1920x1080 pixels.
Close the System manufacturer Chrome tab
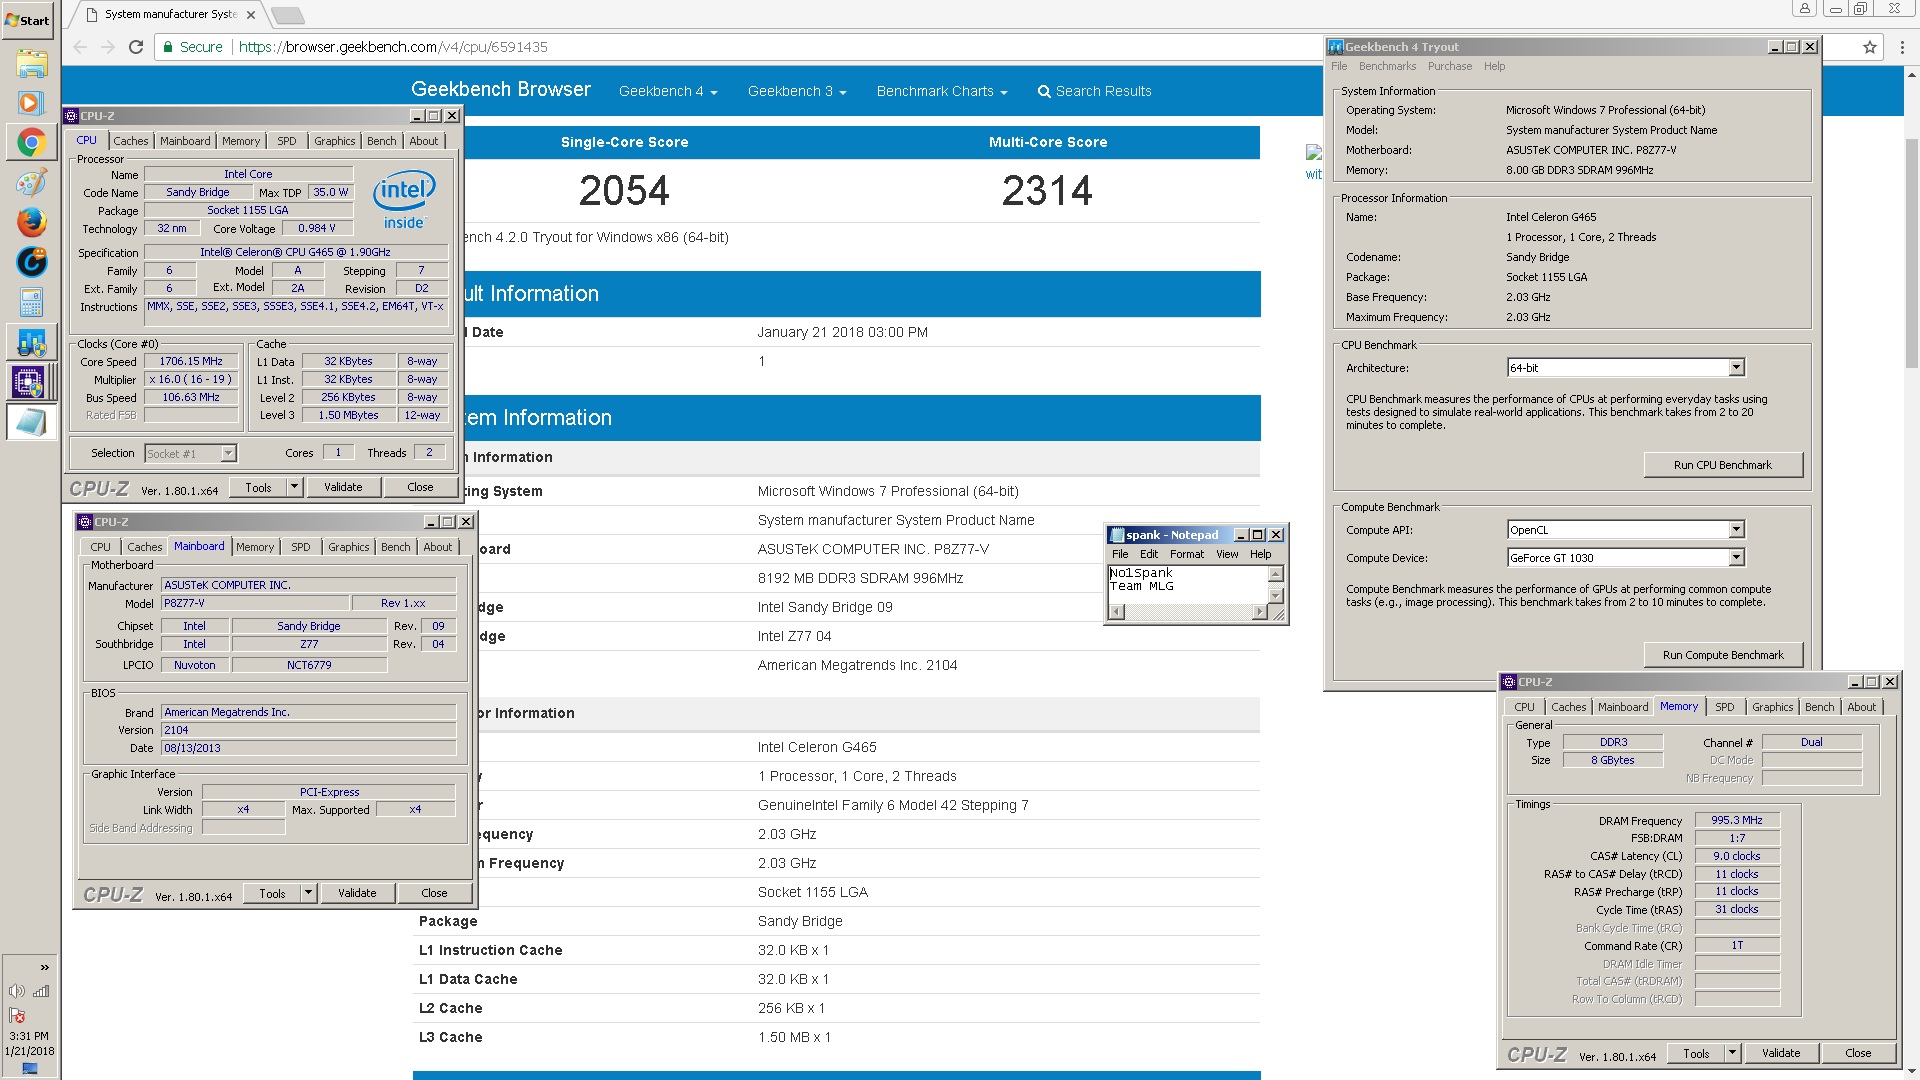(x=251, y=15)
